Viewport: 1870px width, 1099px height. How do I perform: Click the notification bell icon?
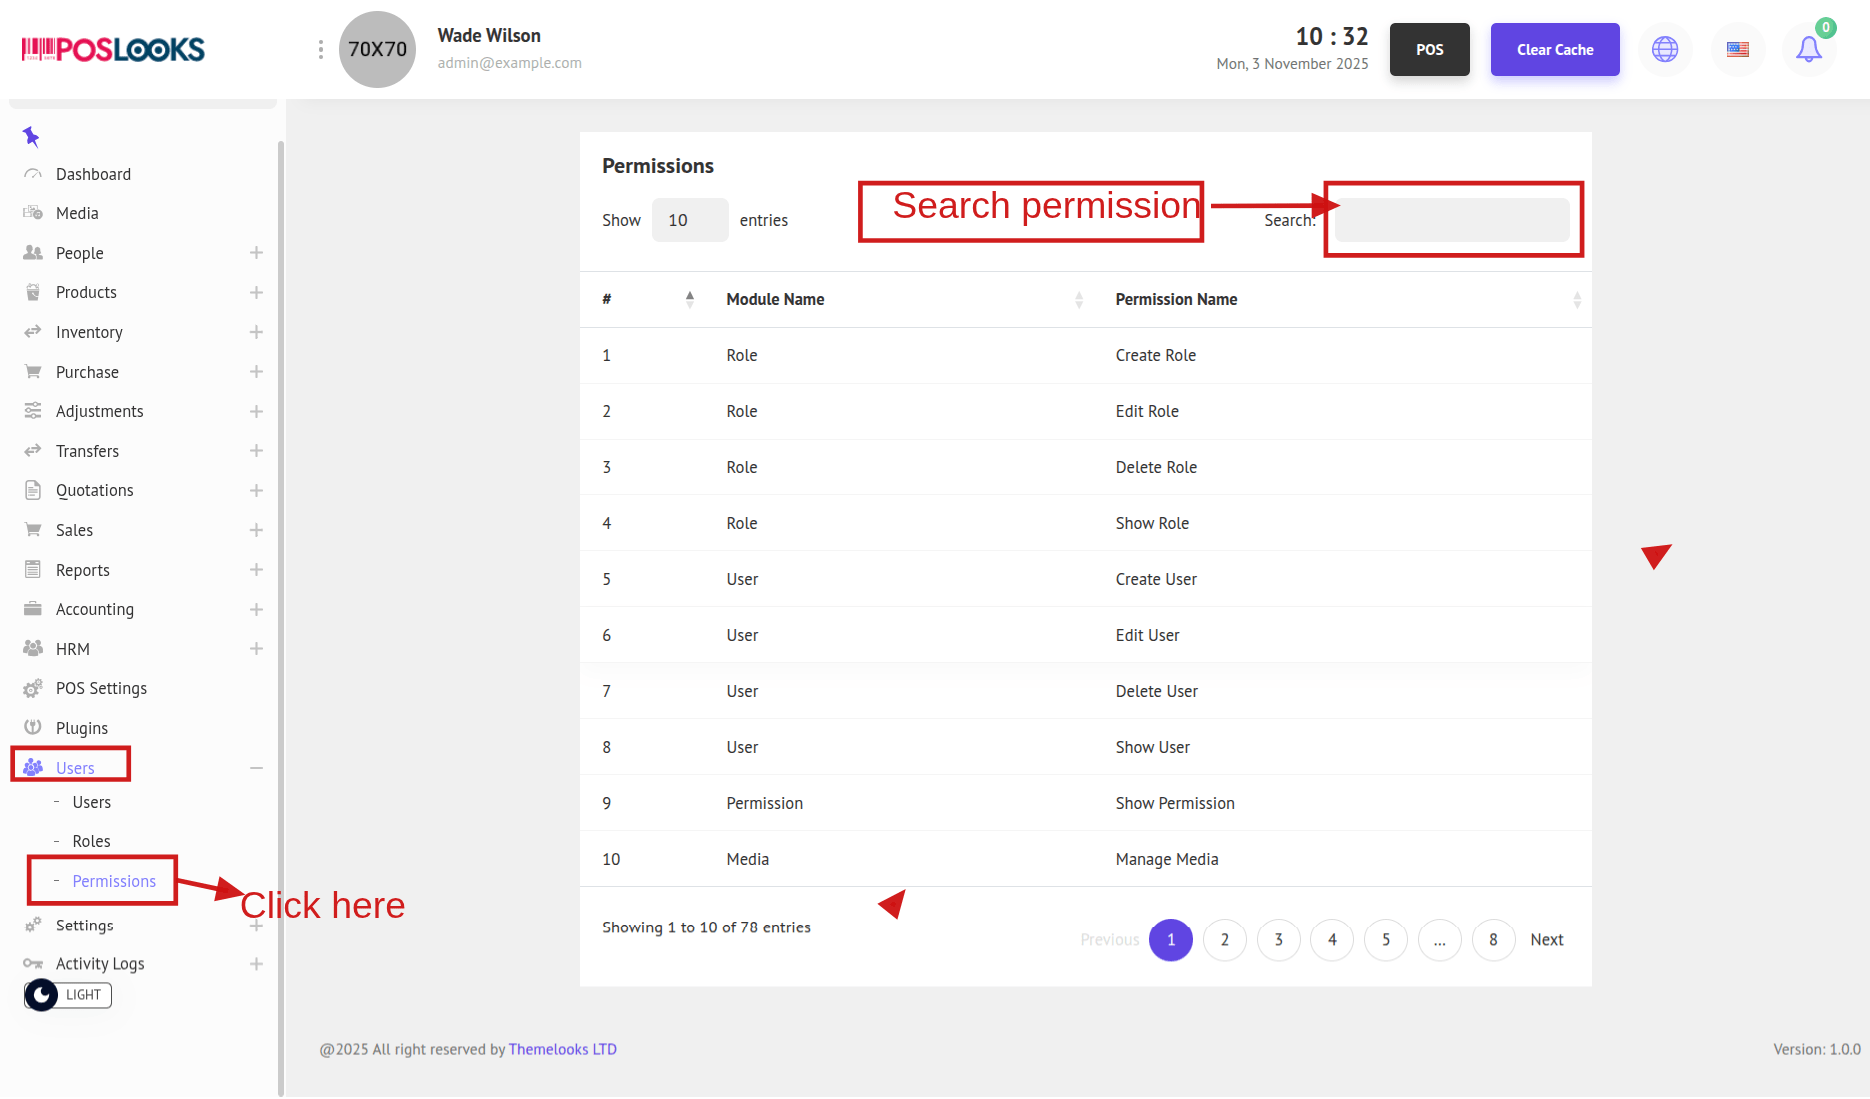1808,49
